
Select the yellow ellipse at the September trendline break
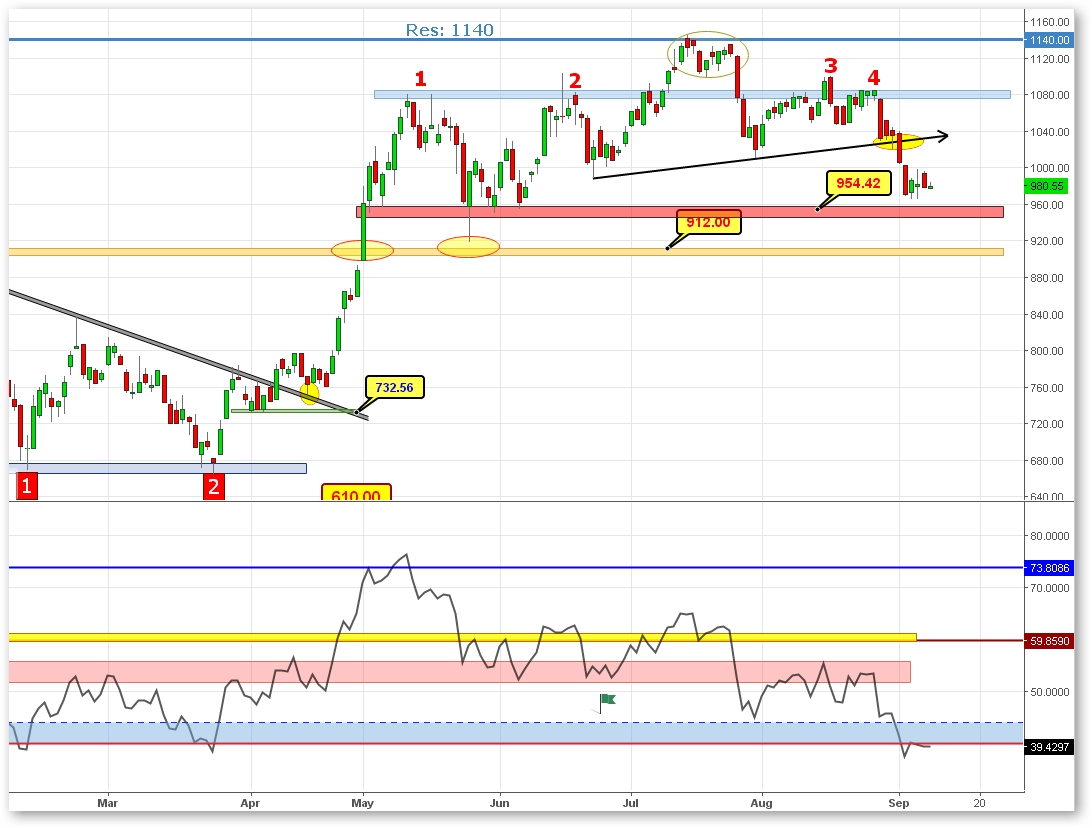point(898,143)
